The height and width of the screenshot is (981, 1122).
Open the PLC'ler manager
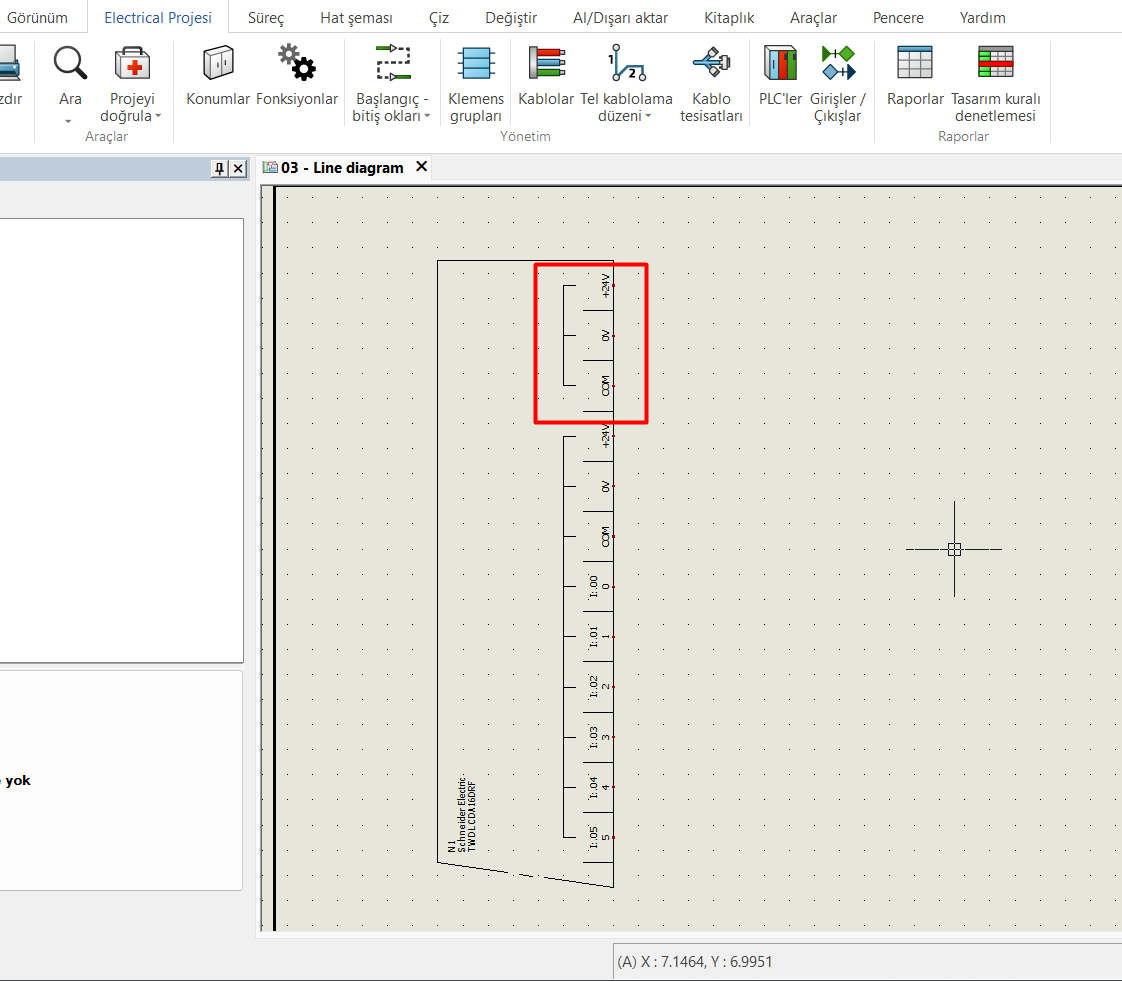pyautogui.click(x=780, y=75)
